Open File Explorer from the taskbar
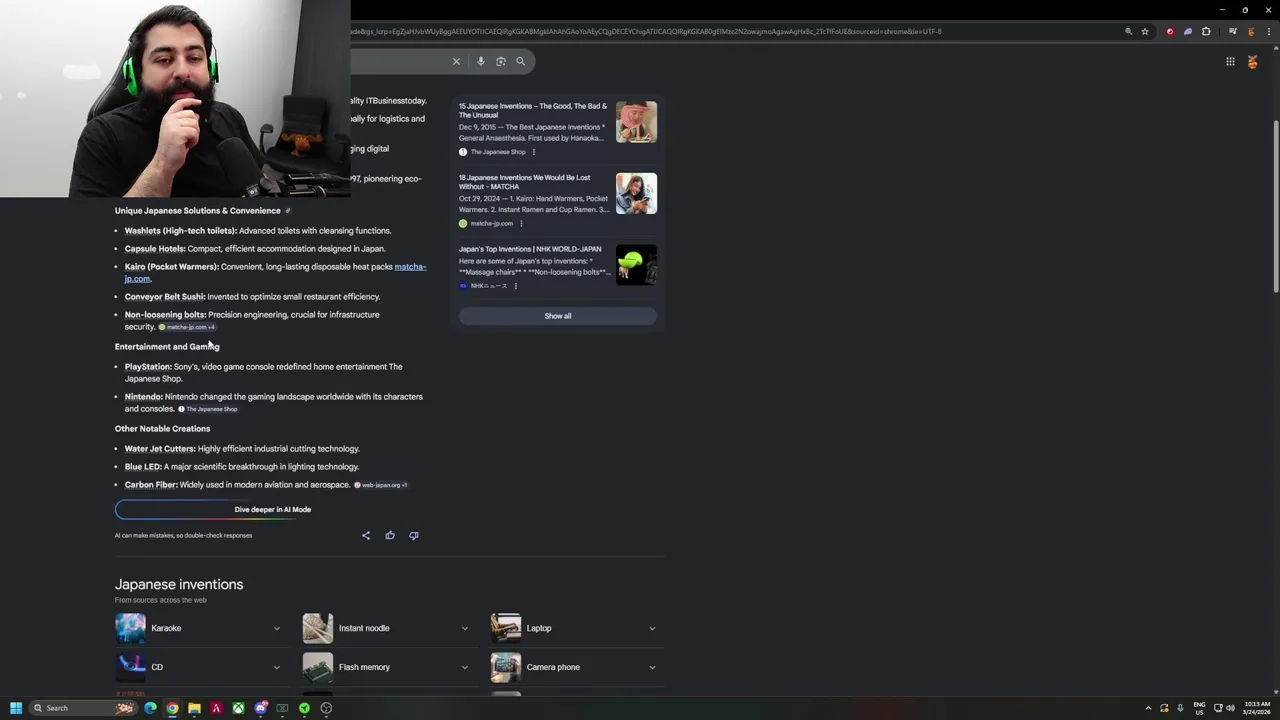1280x720 pixels. tap(194, 708)
